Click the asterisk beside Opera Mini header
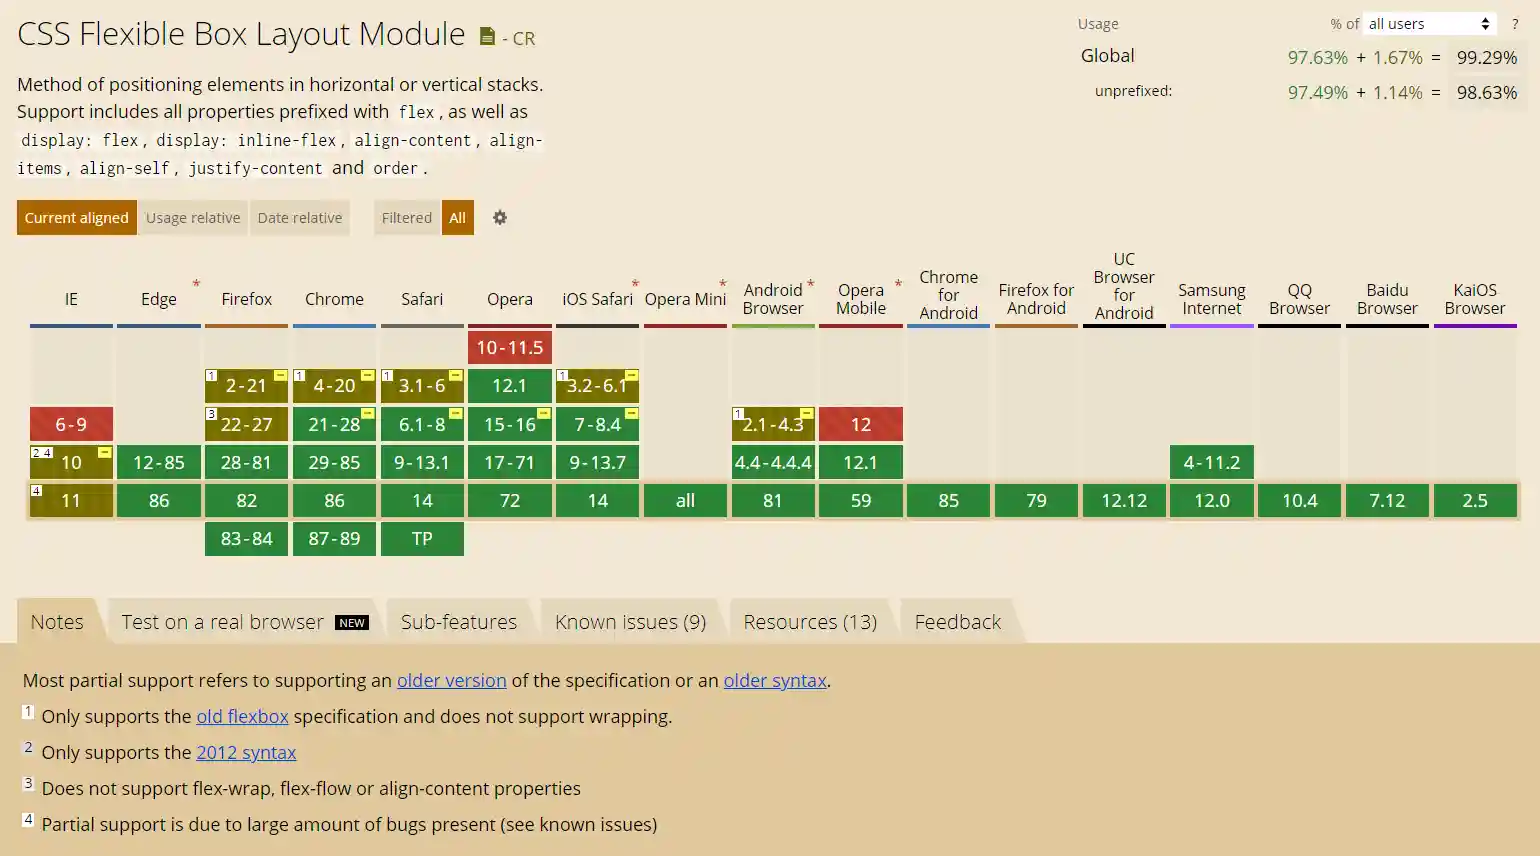Viewport: 1540px width, 856px height. coord(722,284)
